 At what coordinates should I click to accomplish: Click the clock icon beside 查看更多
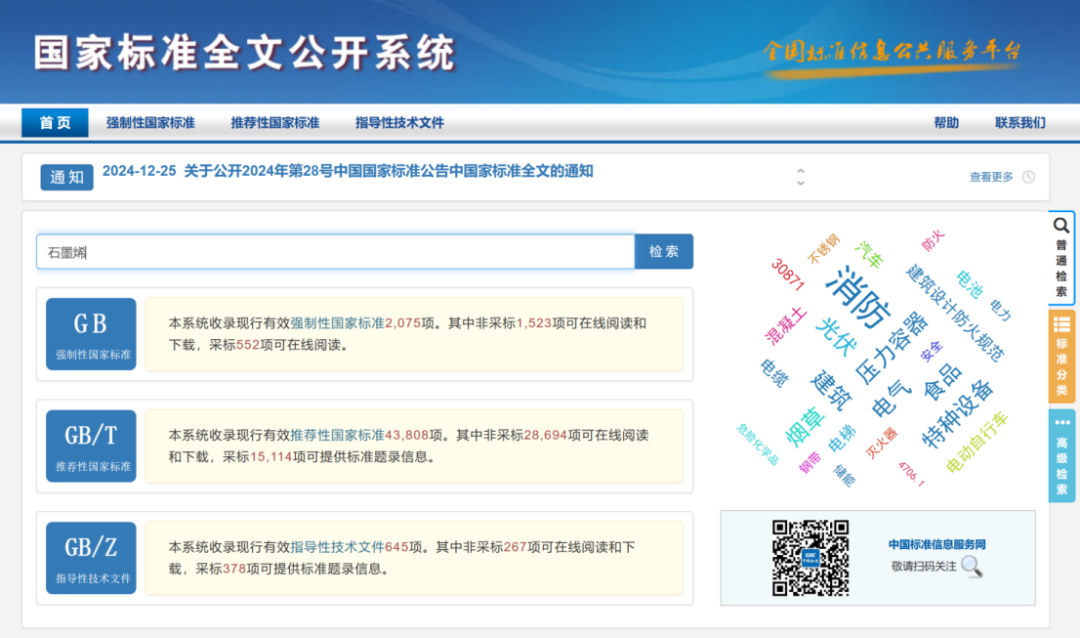click(1028, 177)
